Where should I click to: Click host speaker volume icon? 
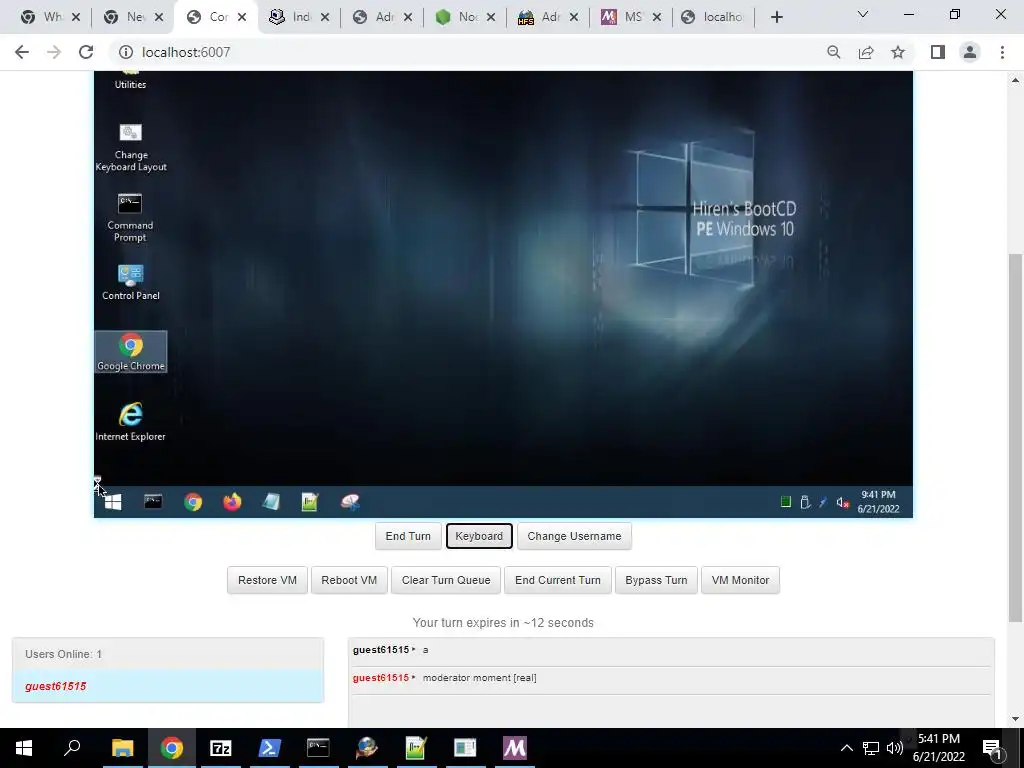click(895, 748)
